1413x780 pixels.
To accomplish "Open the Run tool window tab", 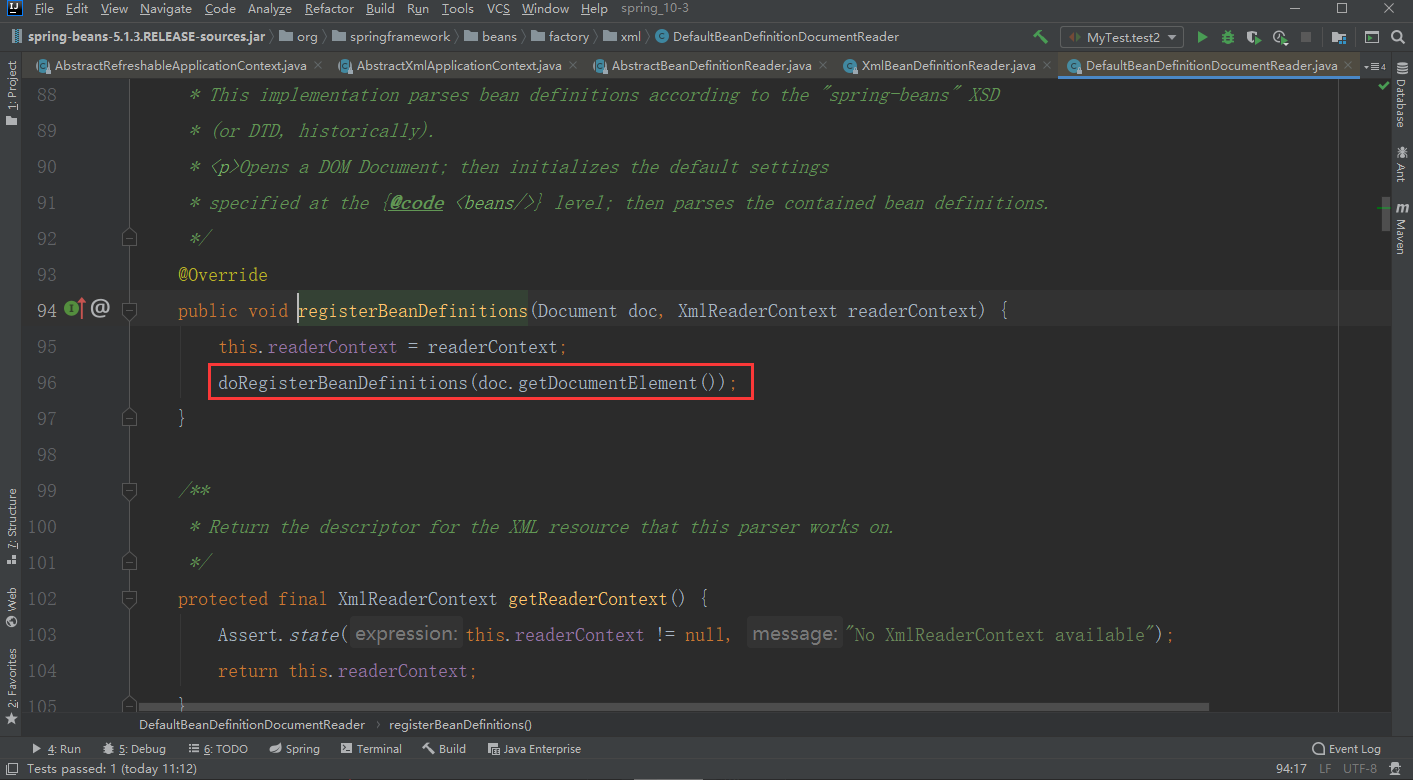I will pyautogui.click(x=56, y=749).
